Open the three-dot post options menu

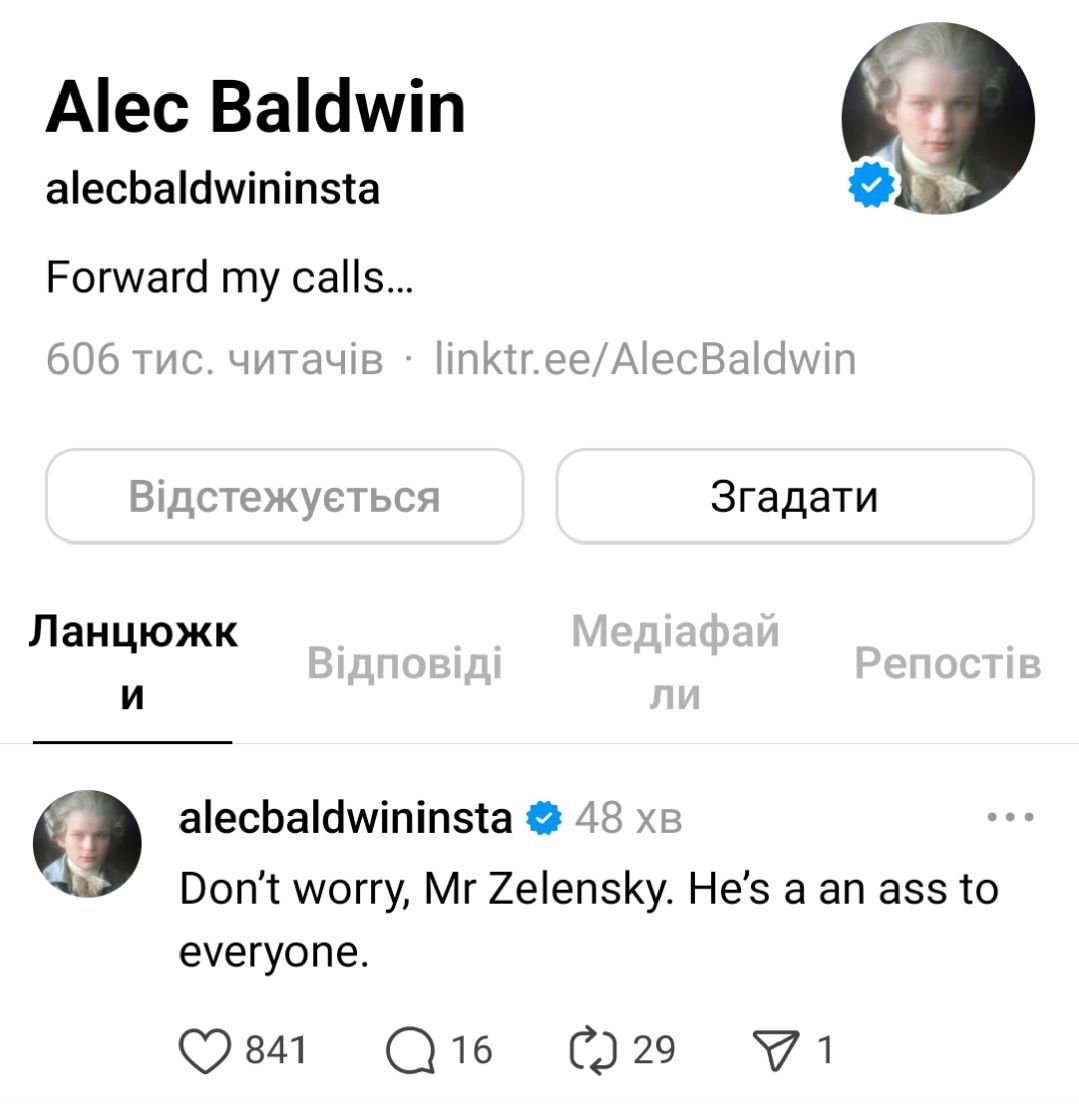pyautogui.click(x=1010, y=817)
